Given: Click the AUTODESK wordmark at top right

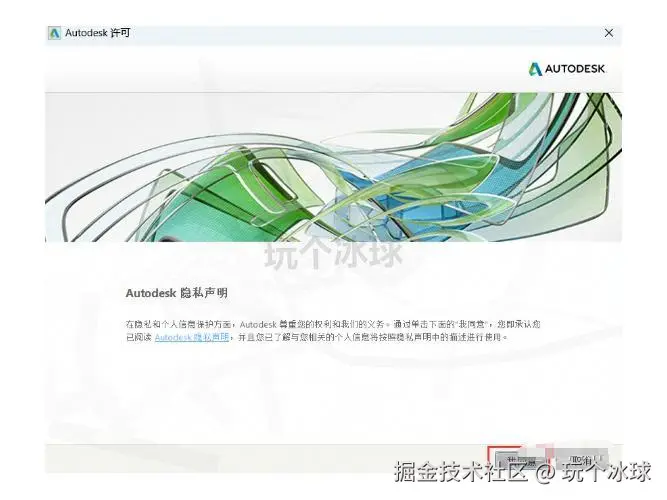Looking at the screenshot, I should pos(575,69).
